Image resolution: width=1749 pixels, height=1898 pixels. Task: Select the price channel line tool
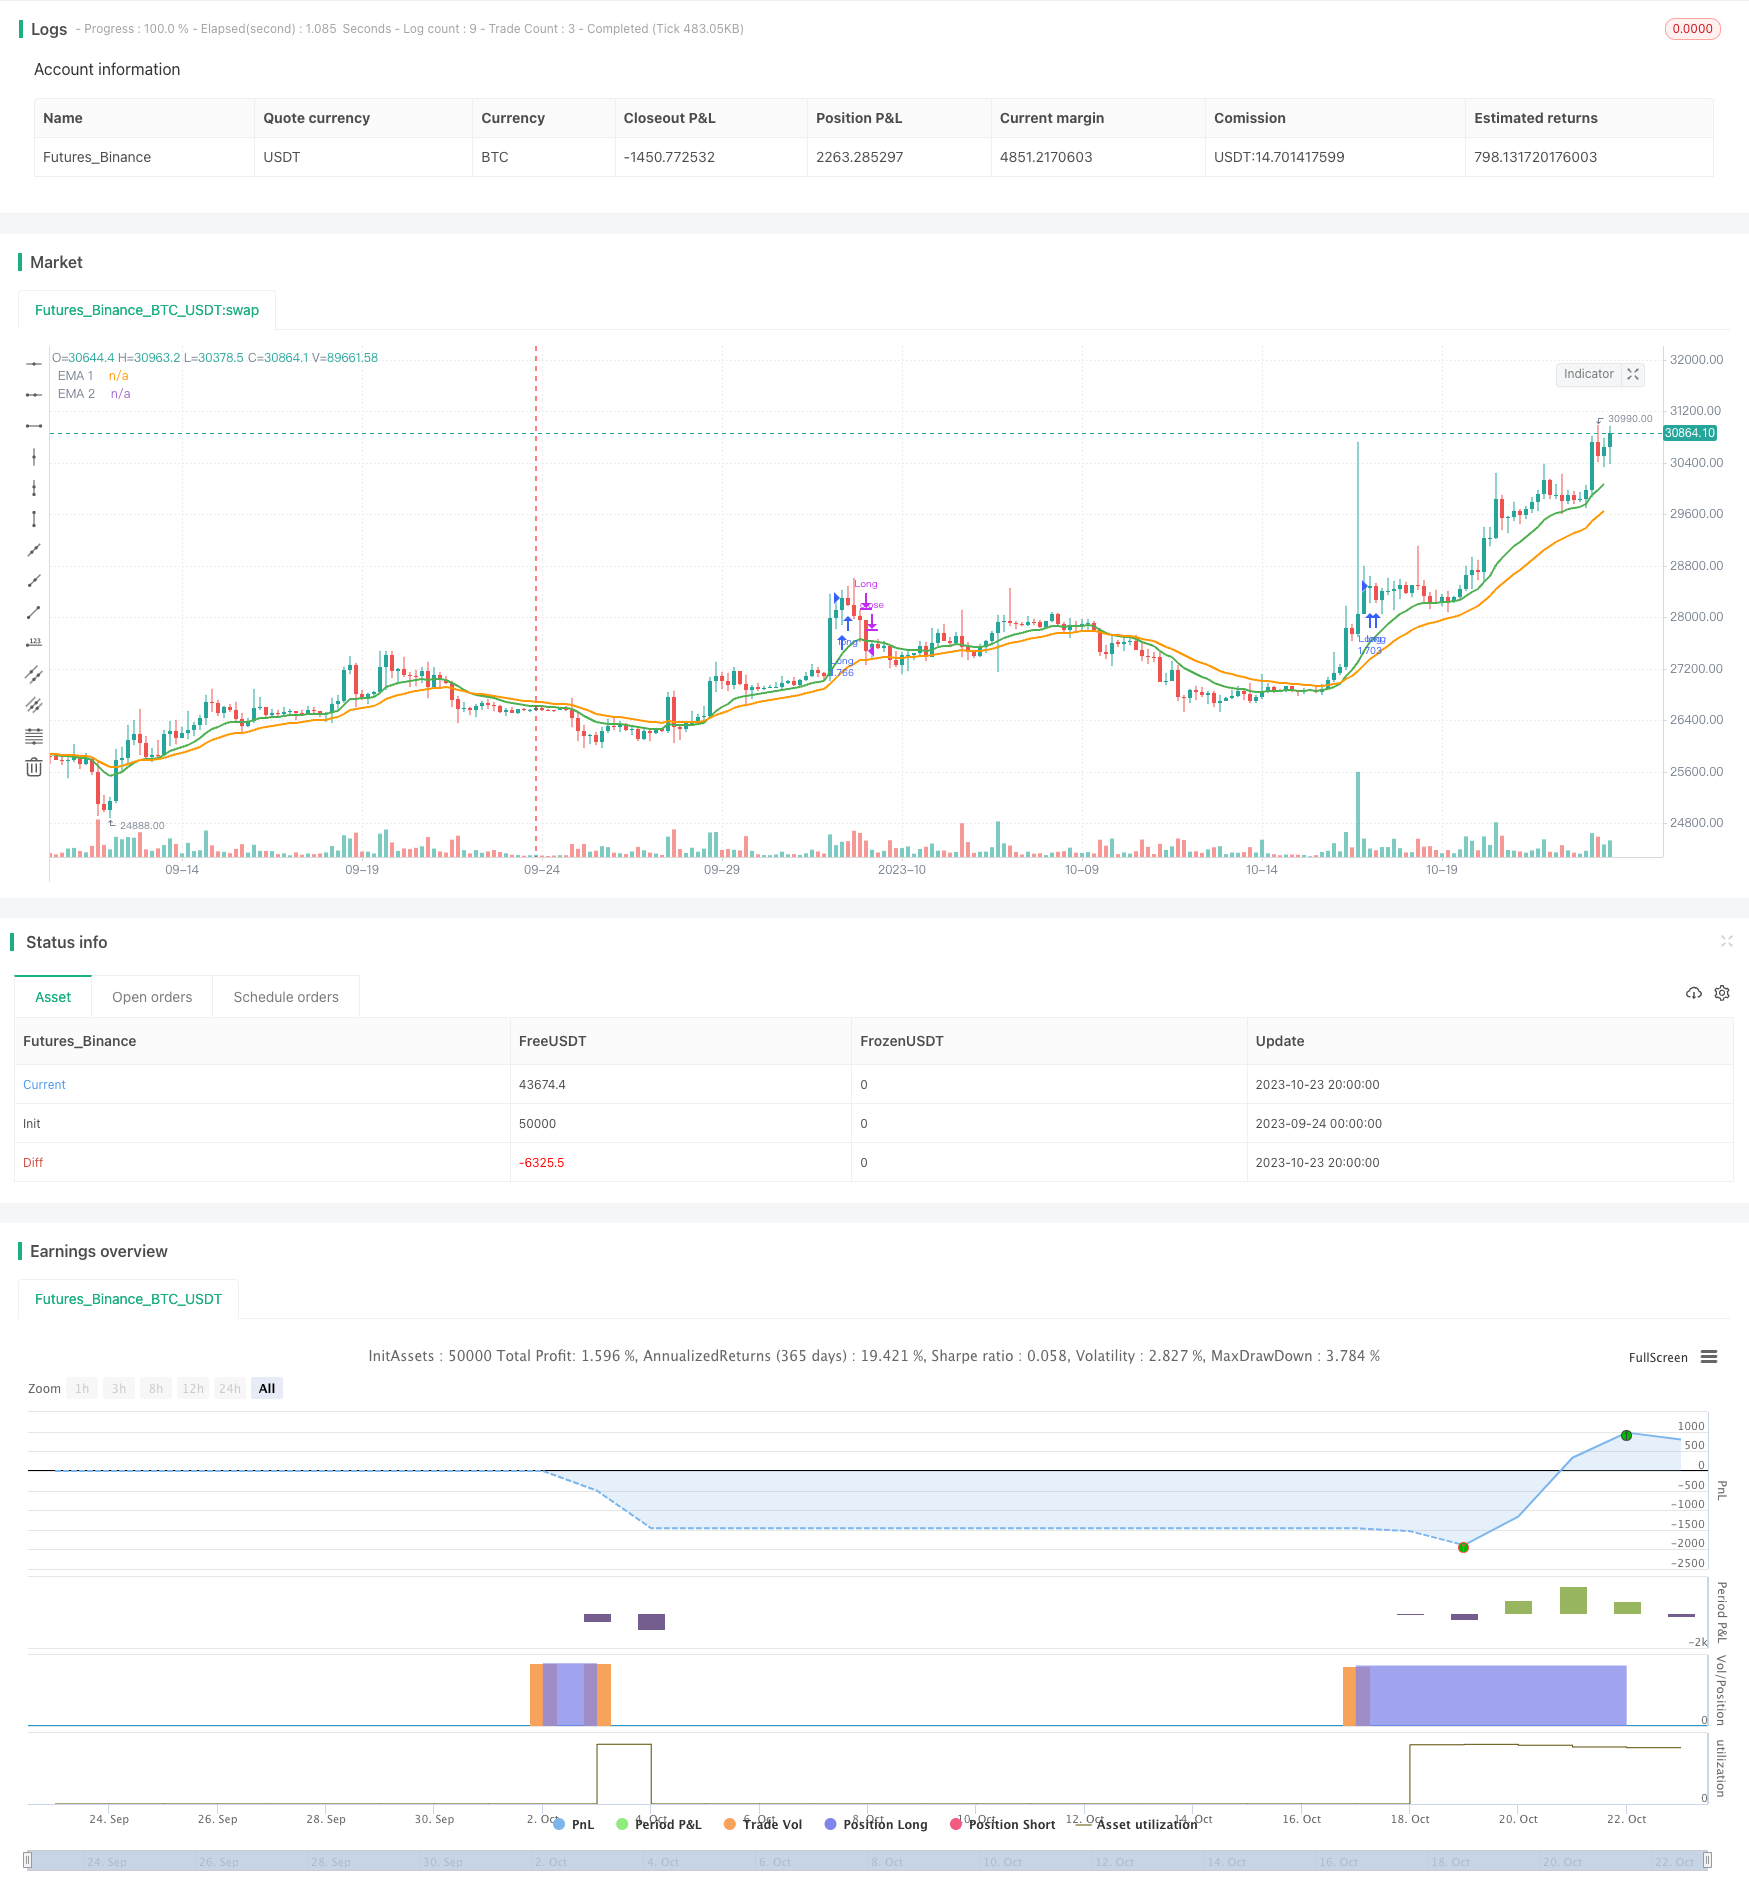click(x=34, y=674)
